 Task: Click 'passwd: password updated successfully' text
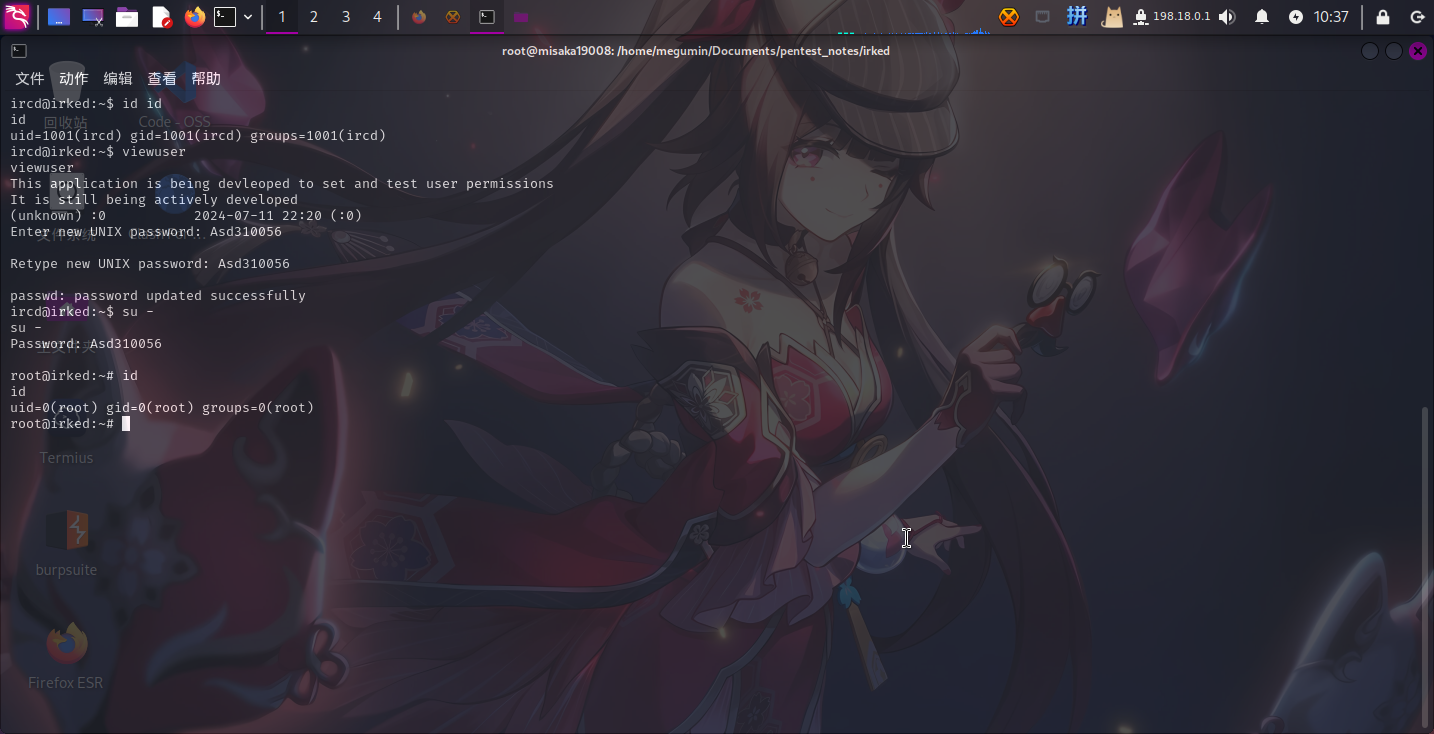coord(158,296)
